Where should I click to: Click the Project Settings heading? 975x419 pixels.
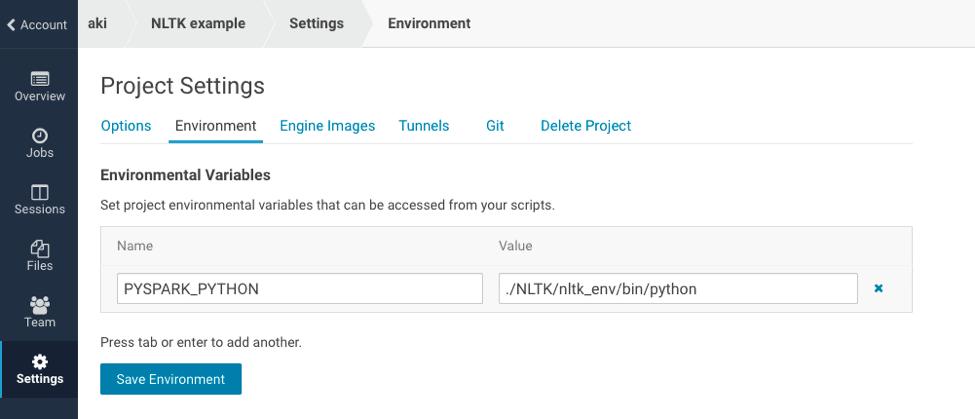tap(182, 86)
